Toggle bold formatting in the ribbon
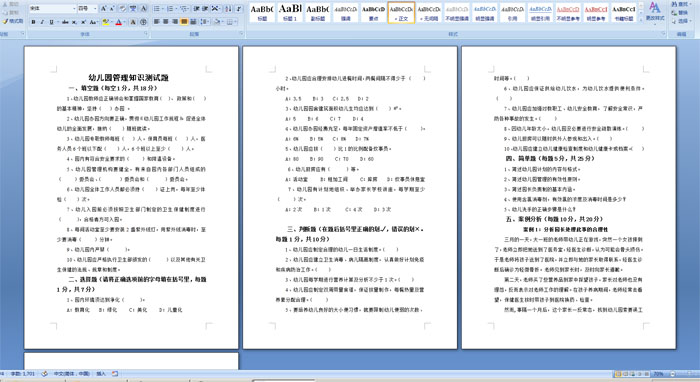The width and height of the screenshot is (700, 382). [33, 22]
